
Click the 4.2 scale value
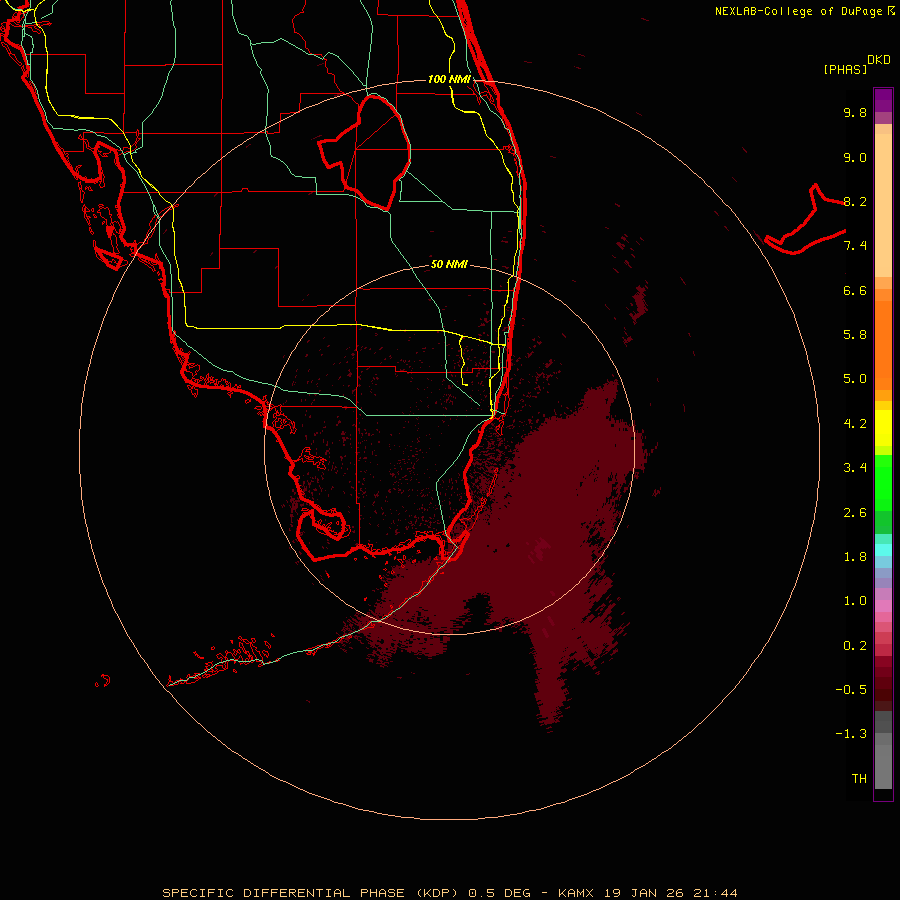click(x=855, y=424)
